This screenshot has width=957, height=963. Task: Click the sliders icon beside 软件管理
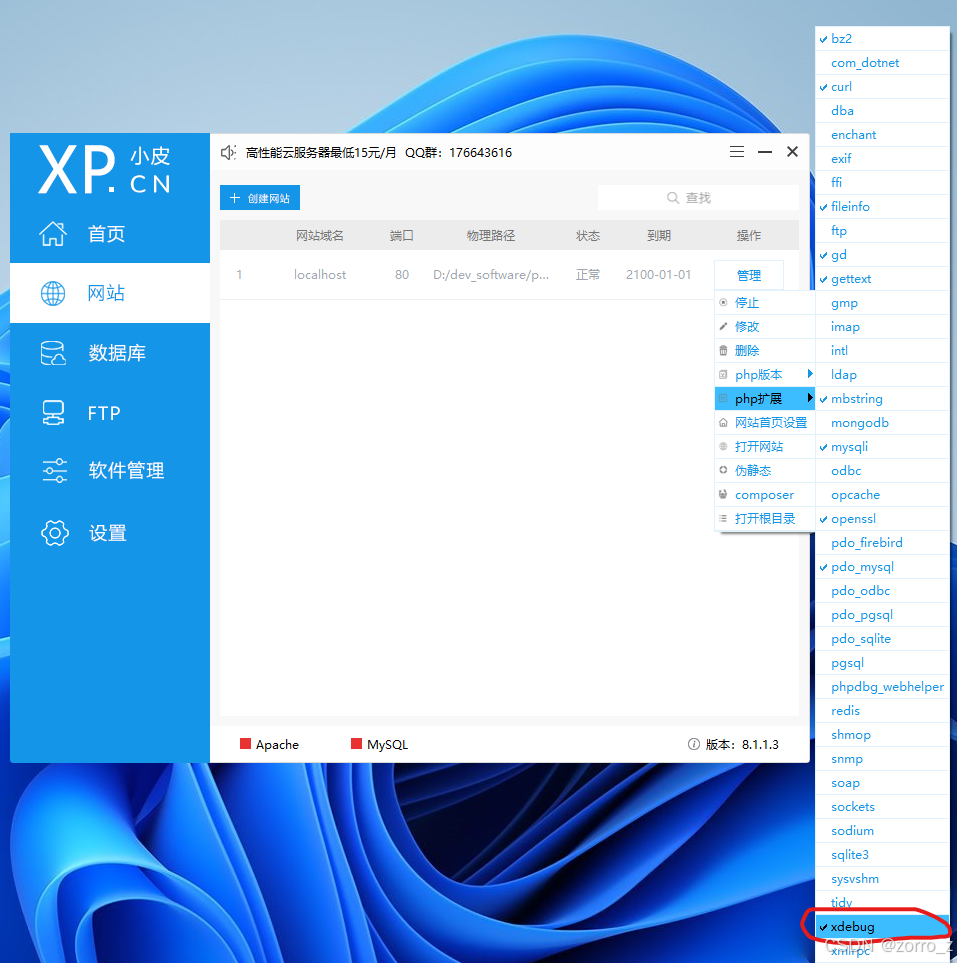[x=55, y=470]
